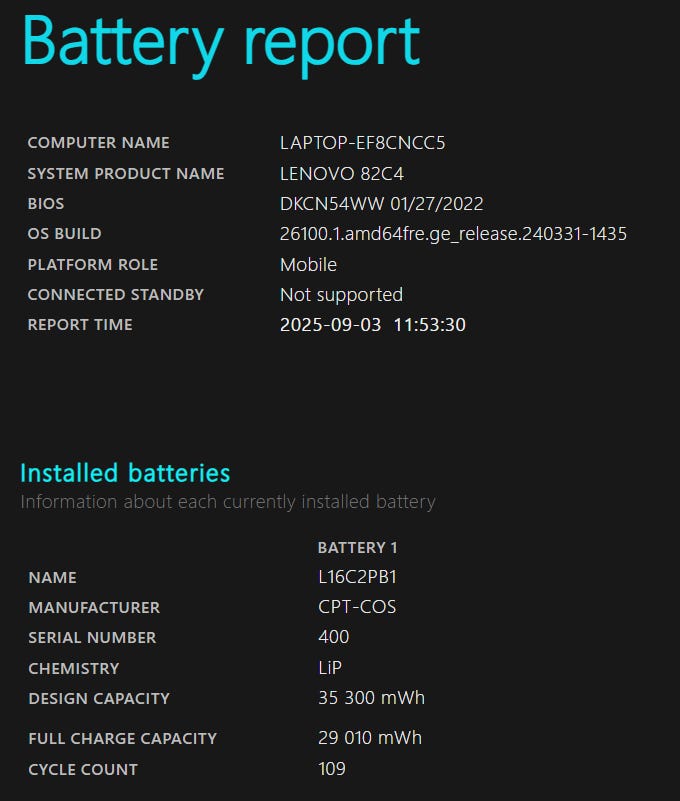
Task: Click the Not supported connected standby value
Action: point(341,295)
